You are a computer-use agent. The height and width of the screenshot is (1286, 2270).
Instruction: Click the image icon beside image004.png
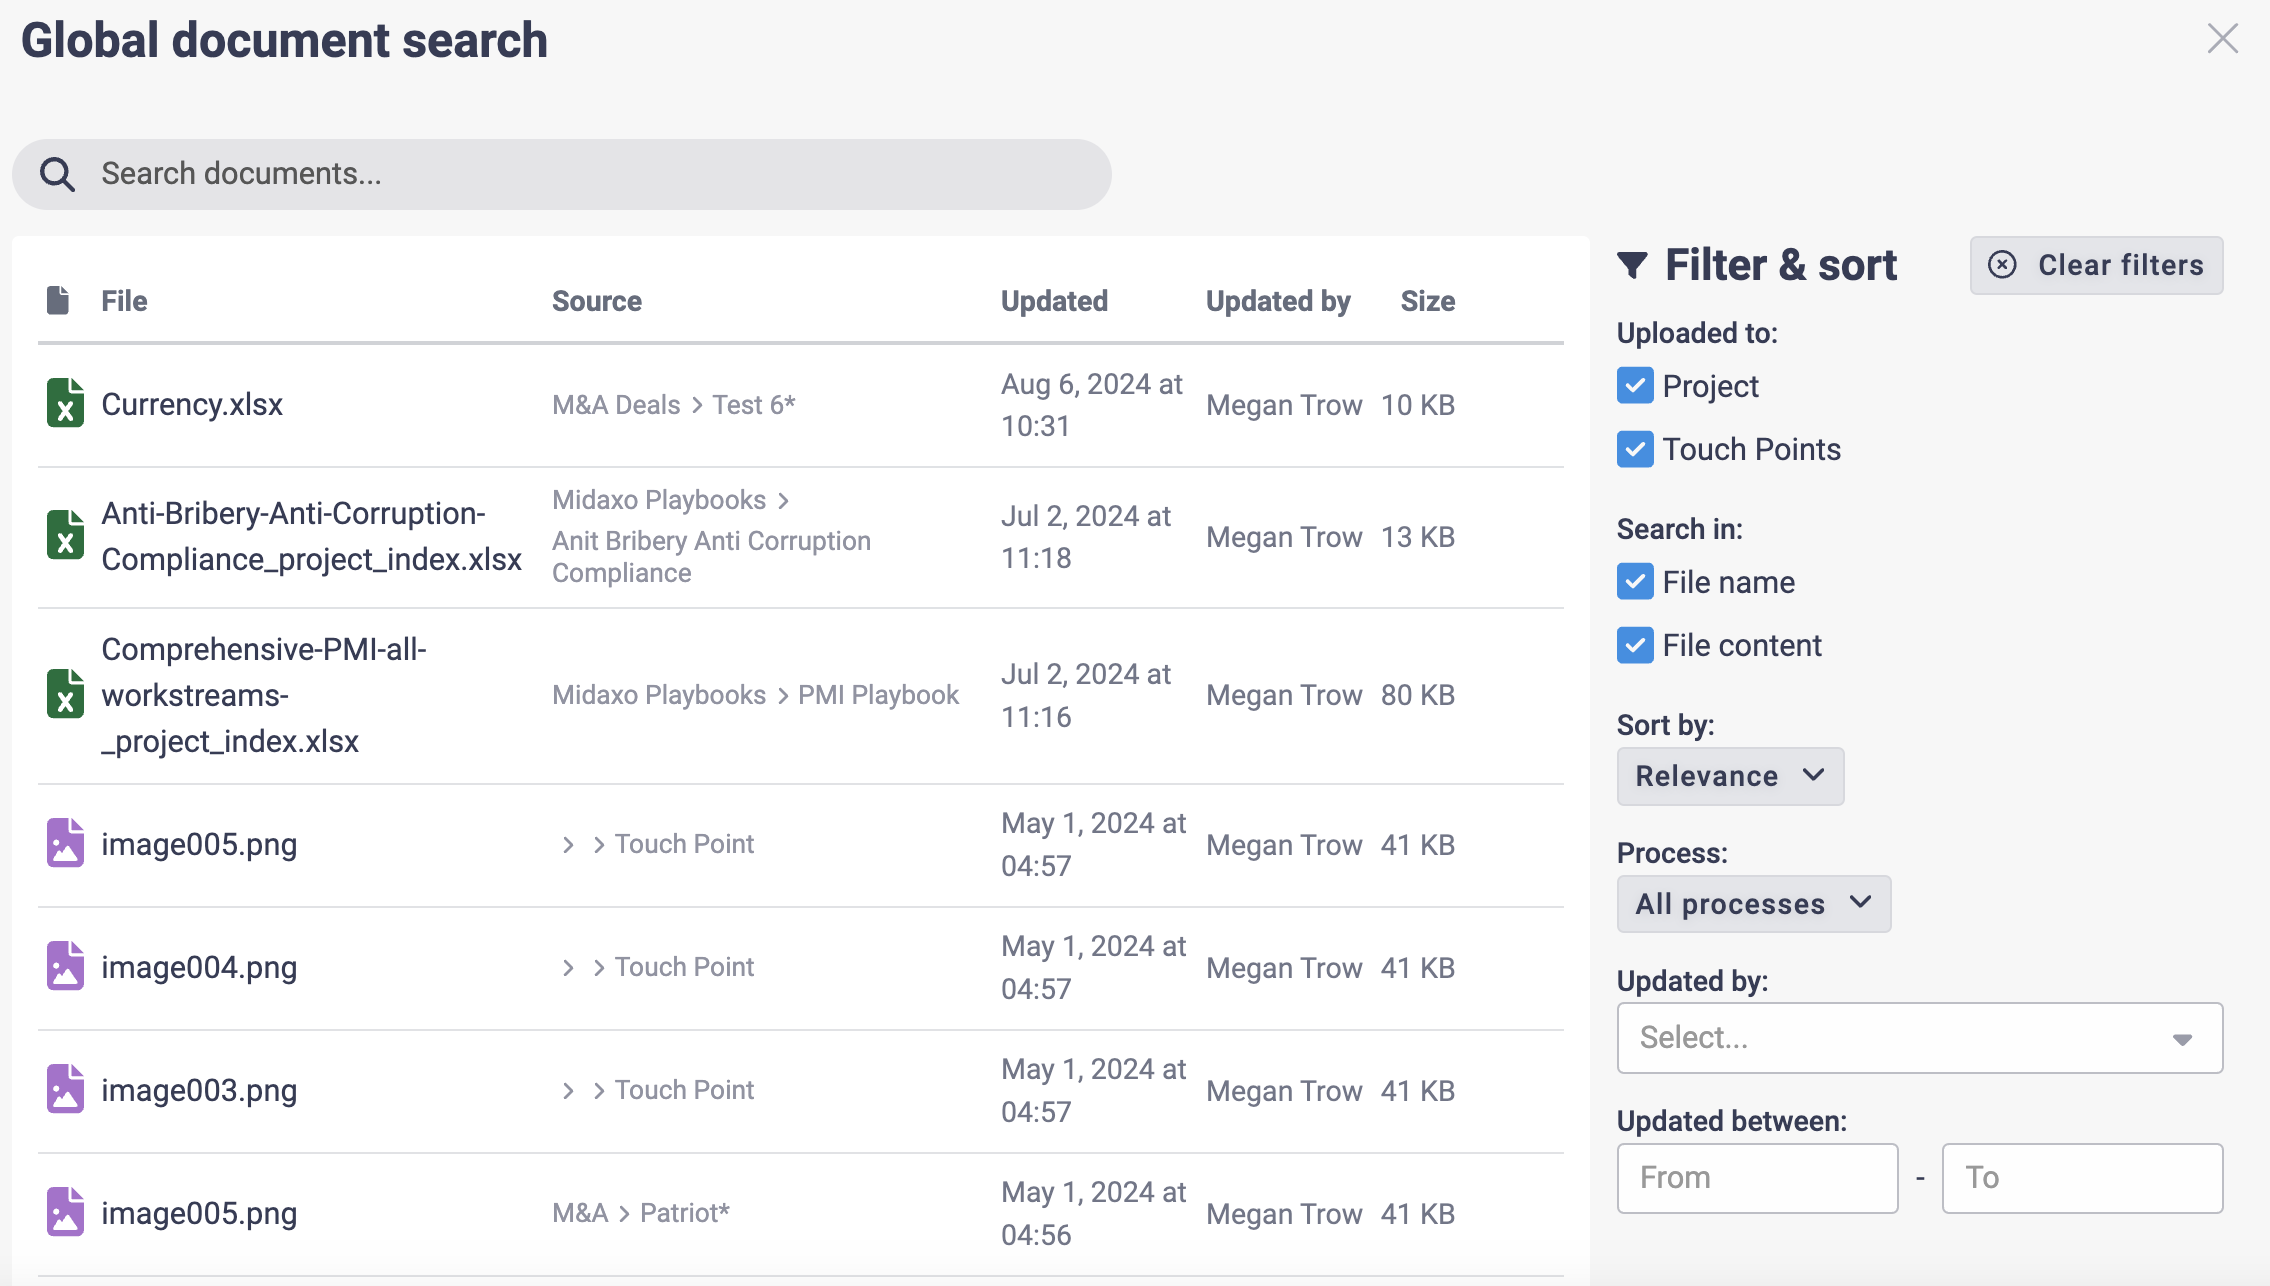click(65, 966)
